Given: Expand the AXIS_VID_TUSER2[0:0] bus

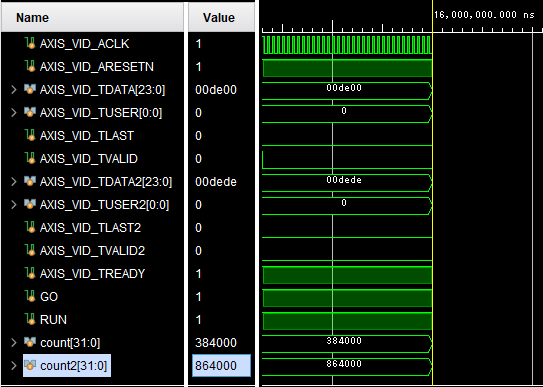Looking at the screenshot, I should point(14,205).
